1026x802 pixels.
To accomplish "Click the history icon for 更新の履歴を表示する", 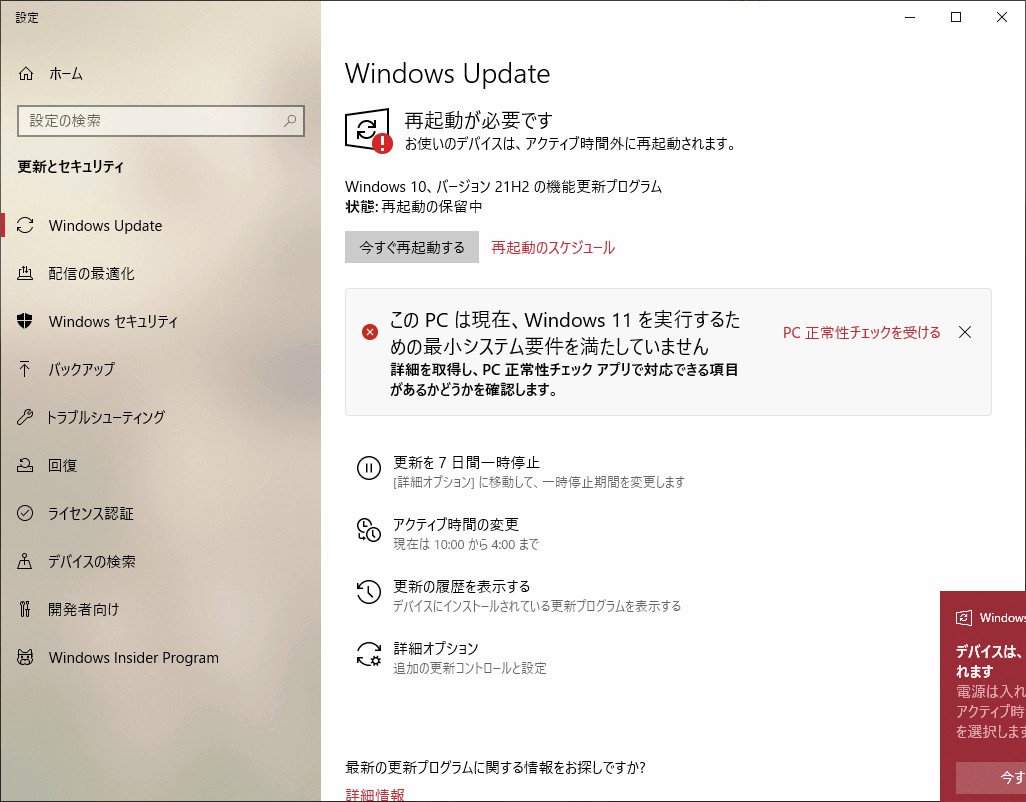I will coord(369,592).
